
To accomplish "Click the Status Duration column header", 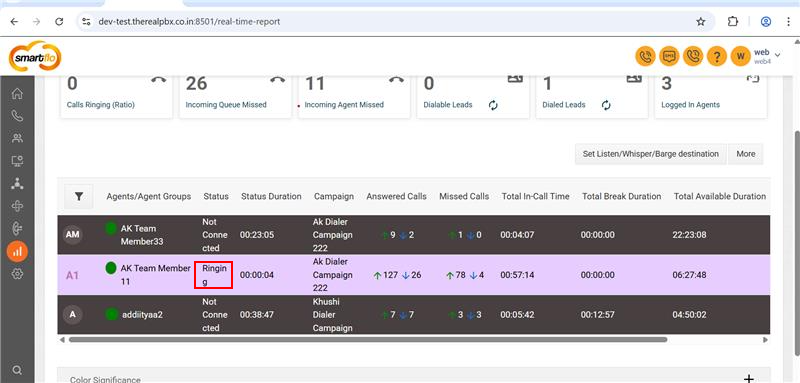I will [271, 196].
